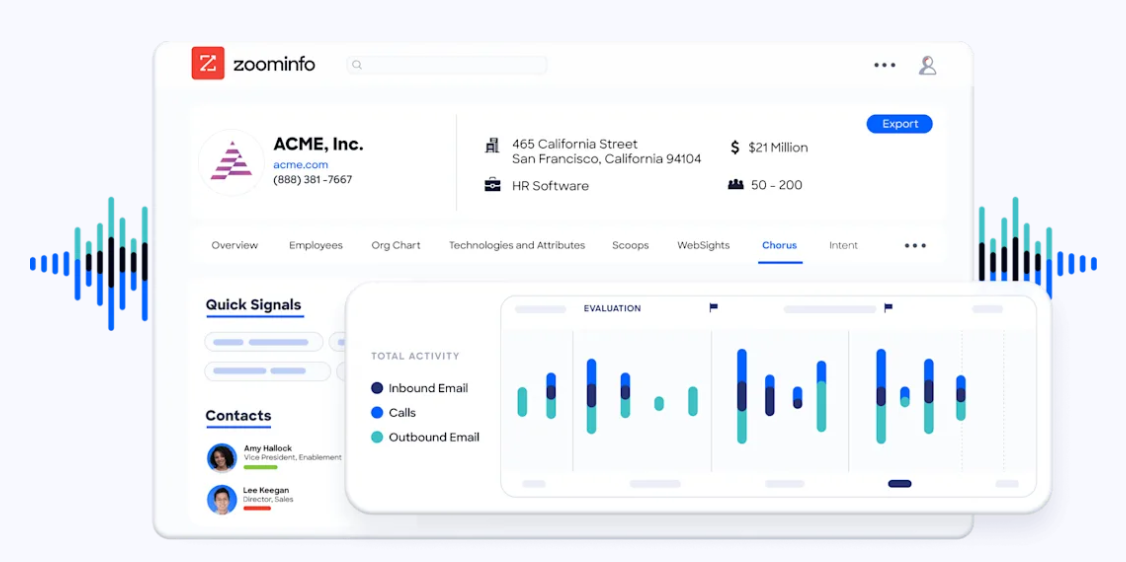
Task: Click Director, Sales title text
Action: (x=268, y=499)
